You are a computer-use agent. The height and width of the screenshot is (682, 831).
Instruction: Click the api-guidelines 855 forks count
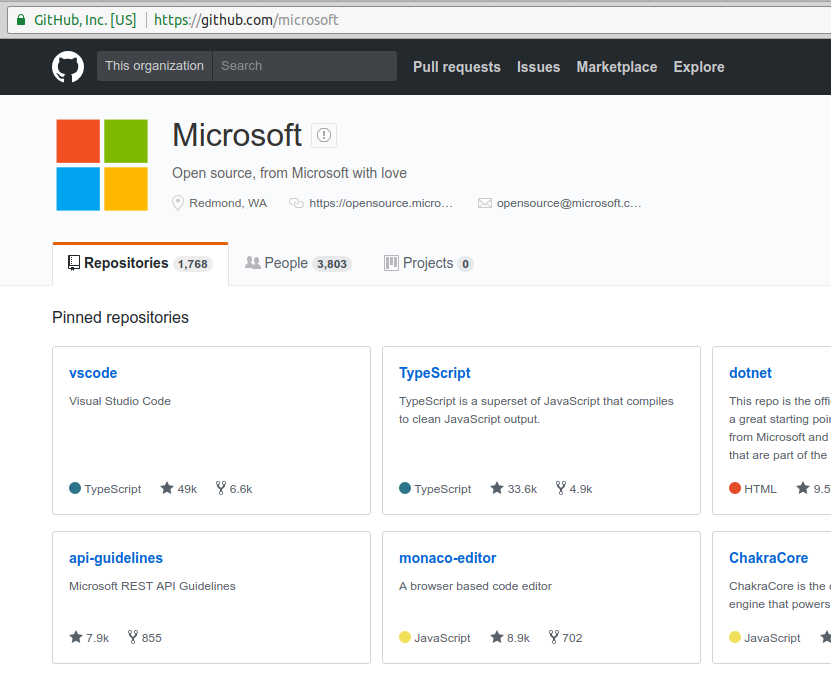152,637
